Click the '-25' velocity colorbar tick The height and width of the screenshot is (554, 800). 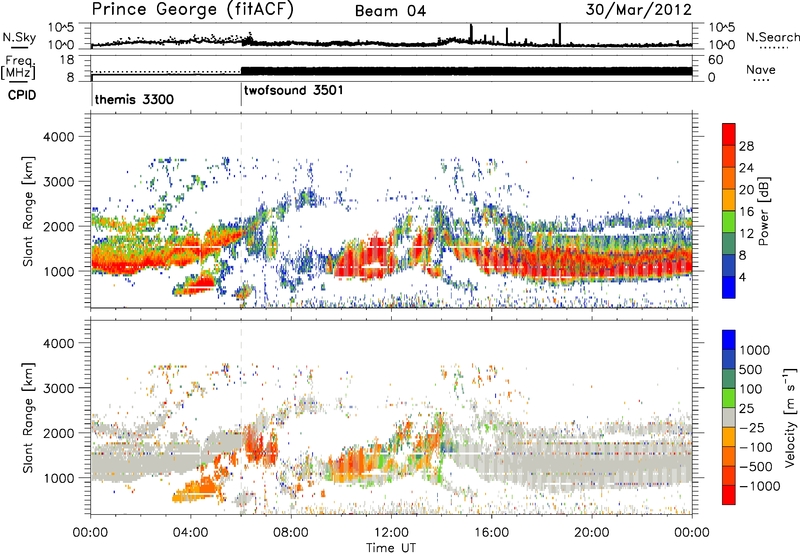tap(753, 428)
